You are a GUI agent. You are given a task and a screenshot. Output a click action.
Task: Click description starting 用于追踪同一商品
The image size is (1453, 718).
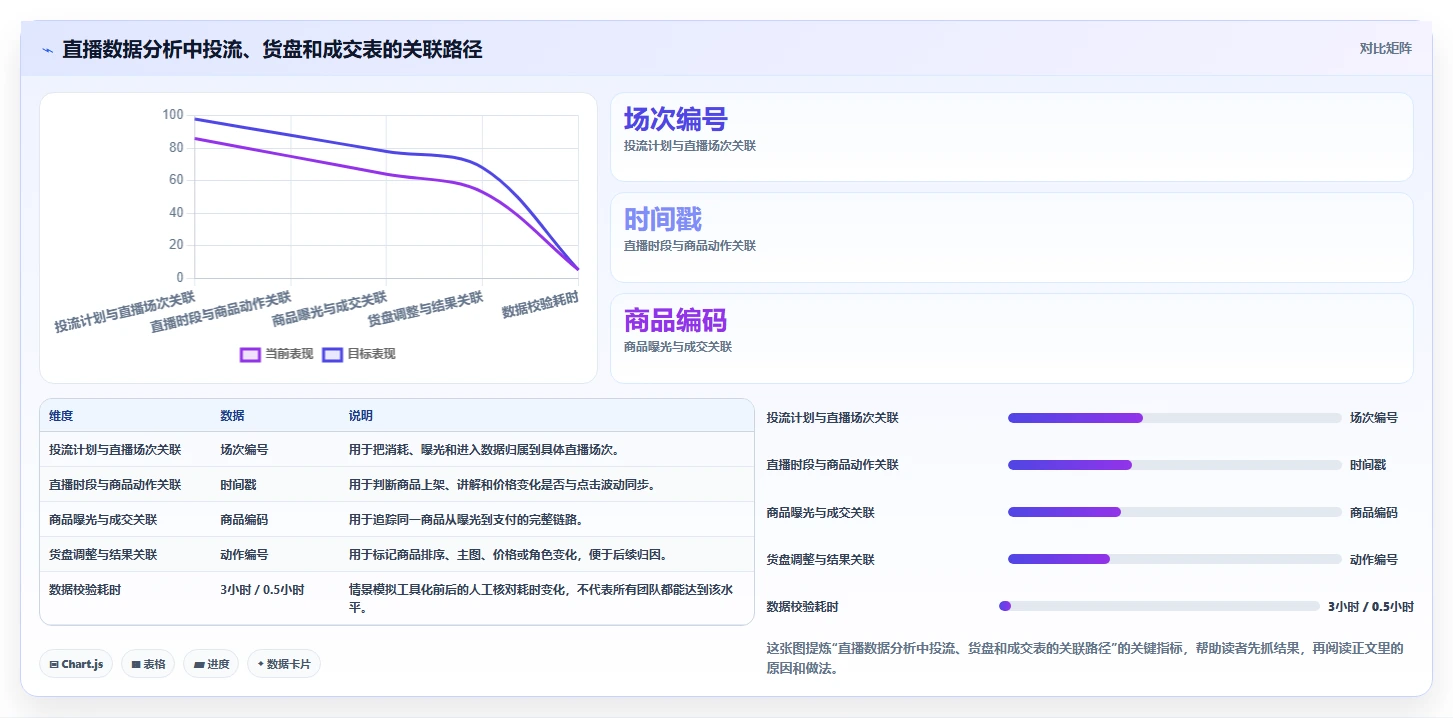tap(466, 520)
